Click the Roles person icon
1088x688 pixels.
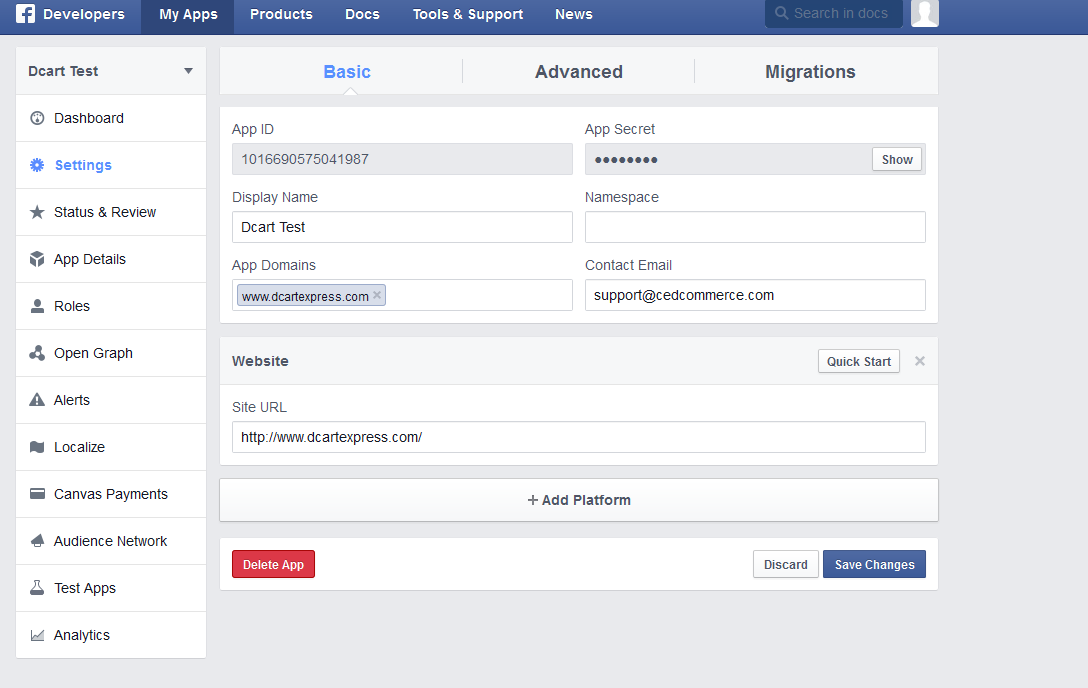pyautogui.click(x=37, y=306)
